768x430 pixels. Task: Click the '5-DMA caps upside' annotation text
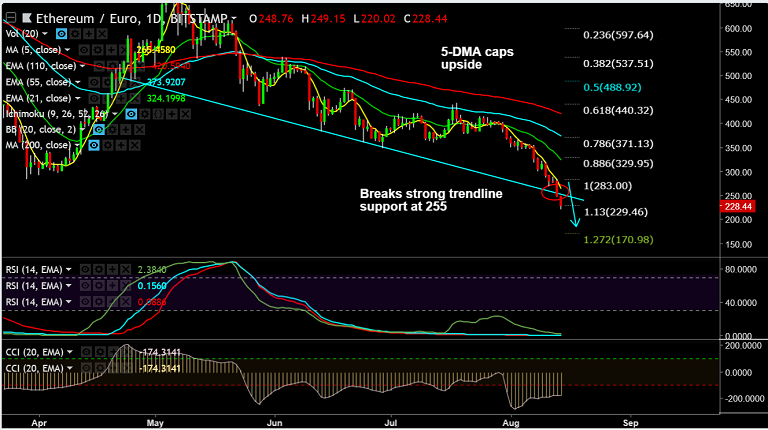point(477,58)
